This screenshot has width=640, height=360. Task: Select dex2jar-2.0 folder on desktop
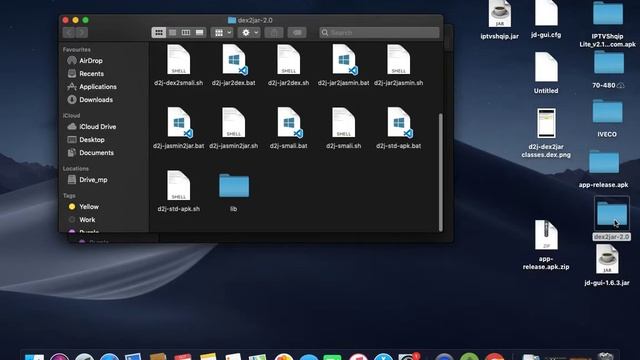(x=611, y=218)
